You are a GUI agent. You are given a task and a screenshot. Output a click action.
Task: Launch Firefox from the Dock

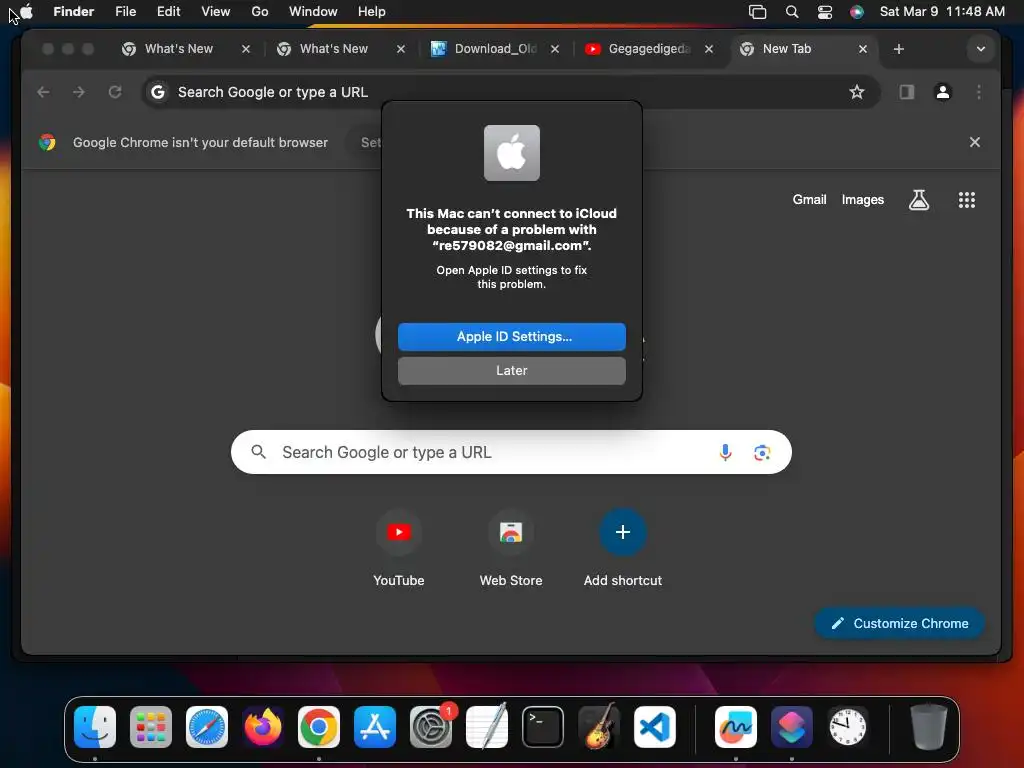pos(263,727)
